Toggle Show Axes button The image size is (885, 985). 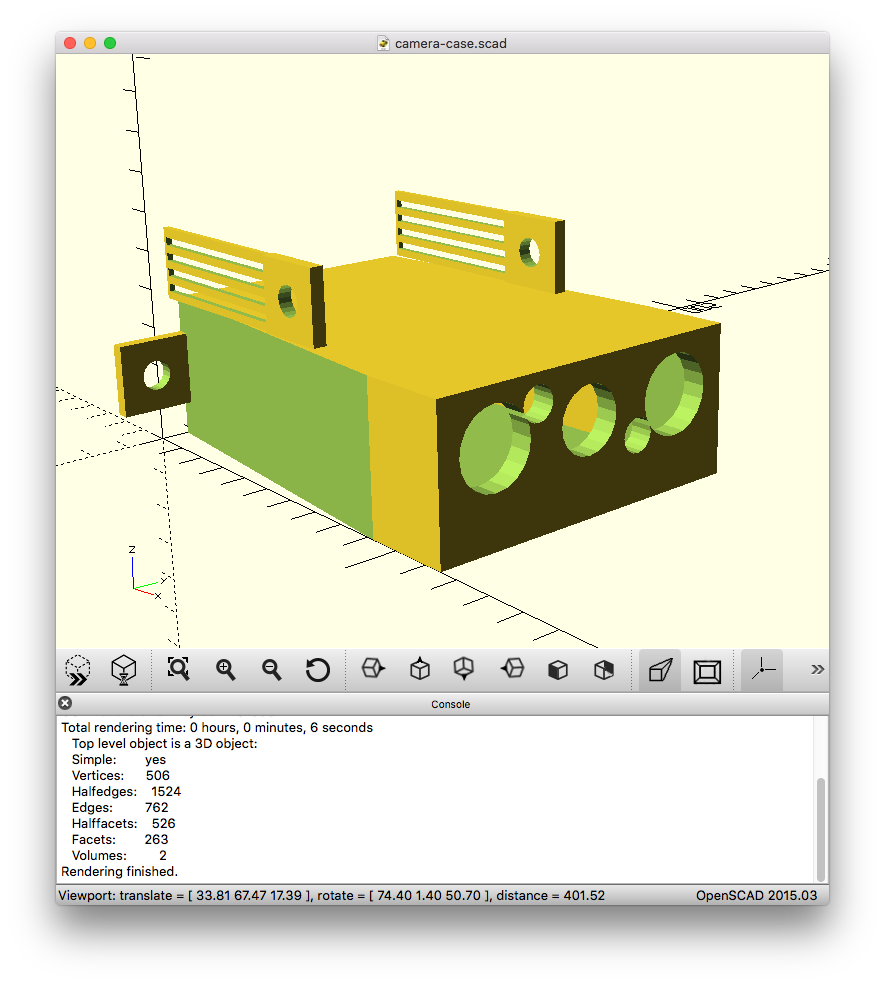click(762, 669)
